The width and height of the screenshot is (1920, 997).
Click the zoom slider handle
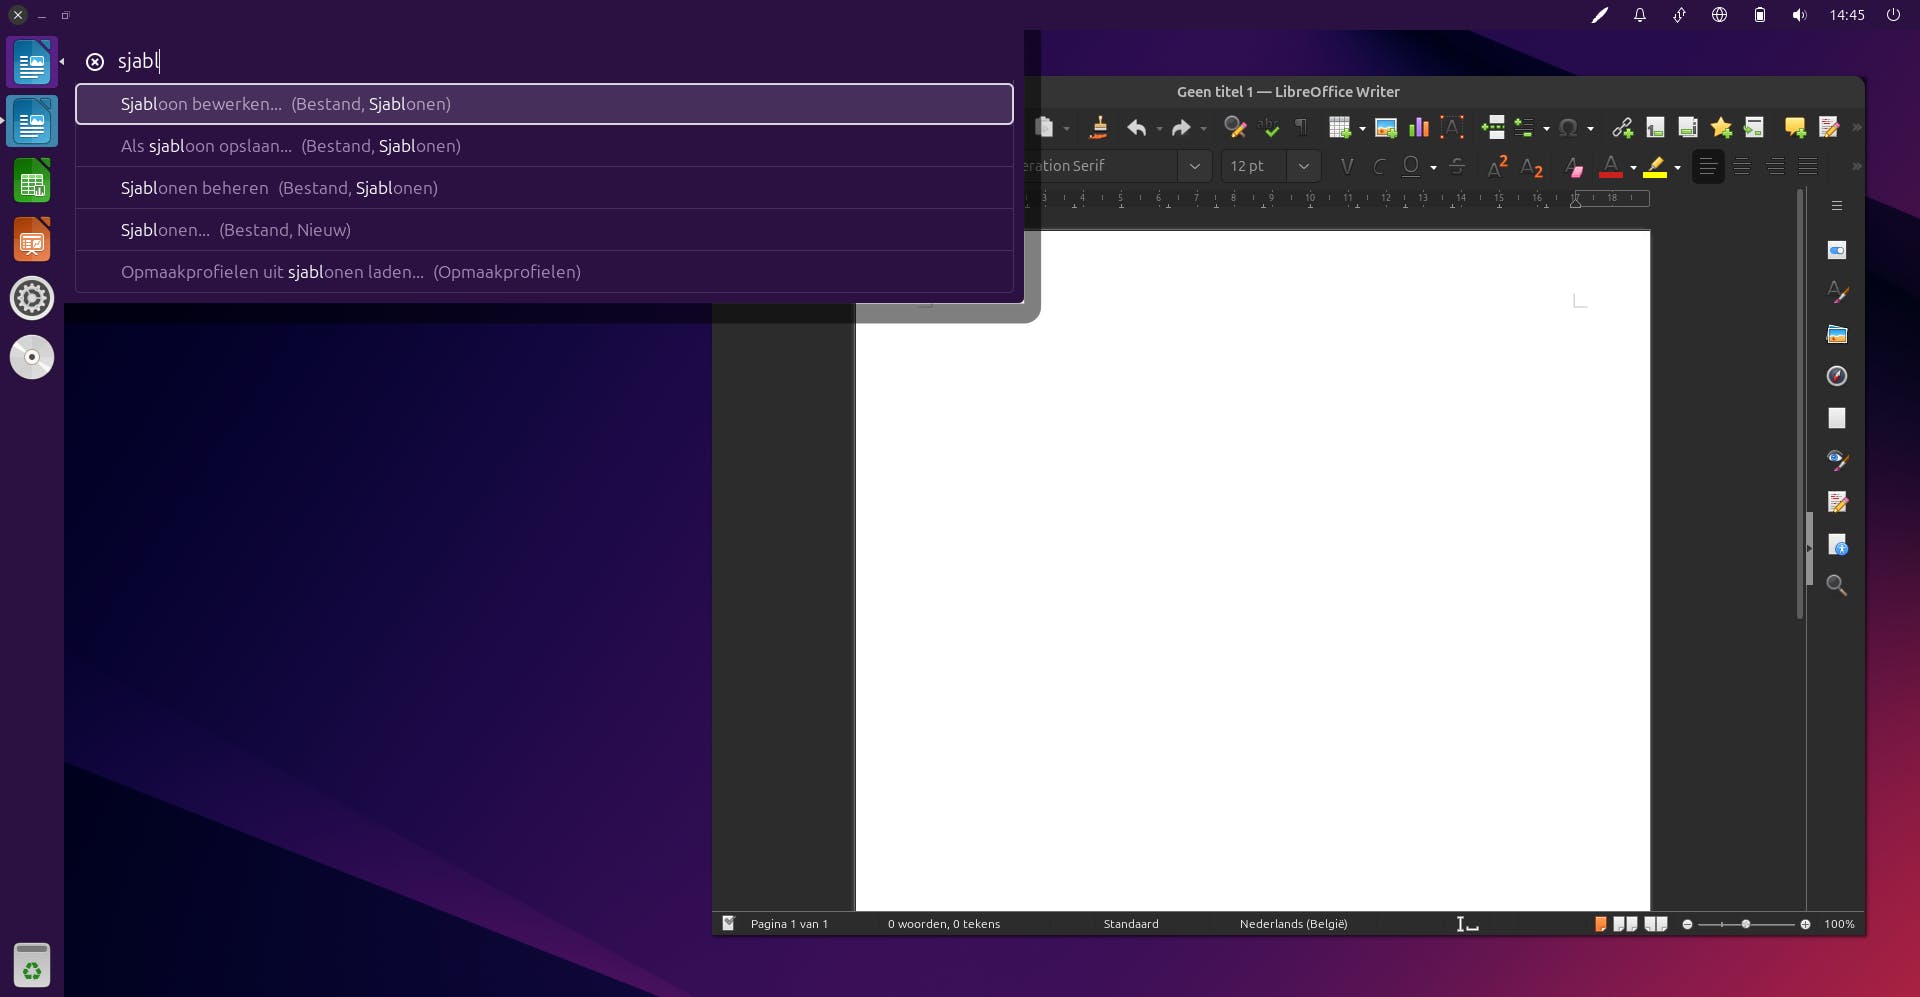pyautogui.click(x=1746, y=924)
